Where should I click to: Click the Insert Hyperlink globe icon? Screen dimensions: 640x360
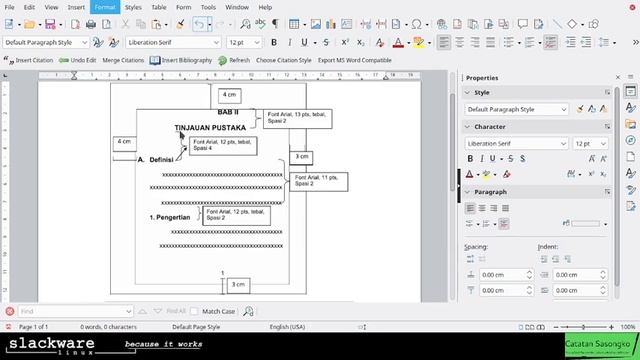(x=442, y=24)
